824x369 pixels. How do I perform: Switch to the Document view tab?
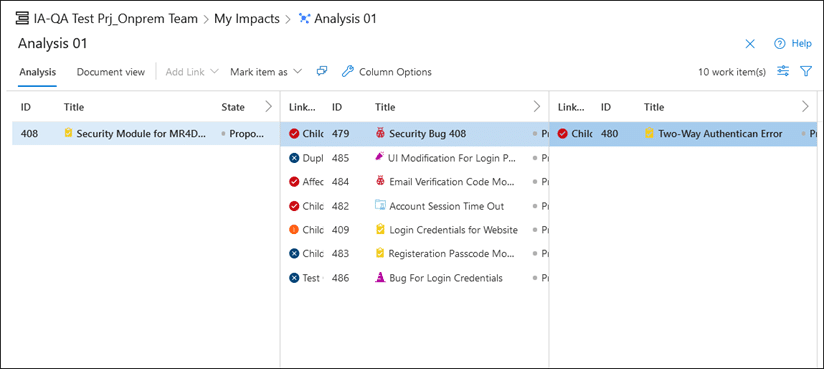pyautogui.click(x=111, y=72)
